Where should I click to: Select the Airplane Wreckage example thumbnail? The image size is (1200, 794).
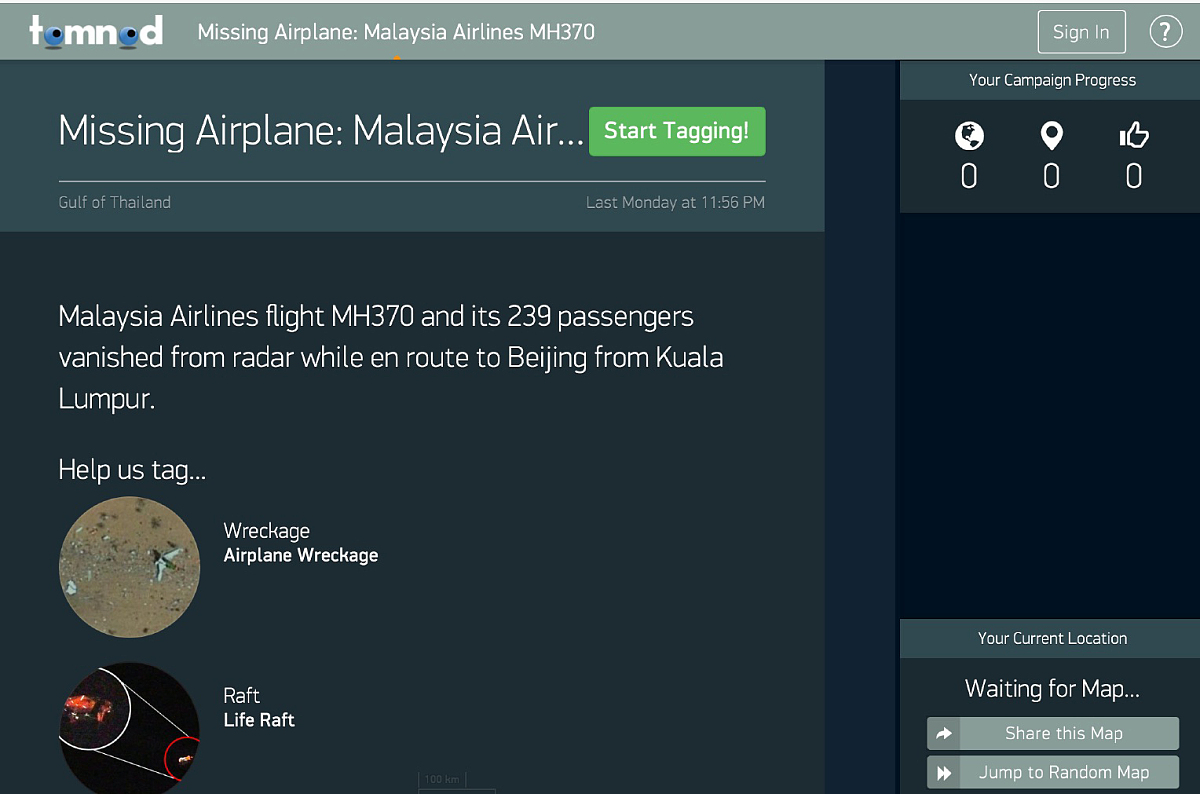(129, 566)
